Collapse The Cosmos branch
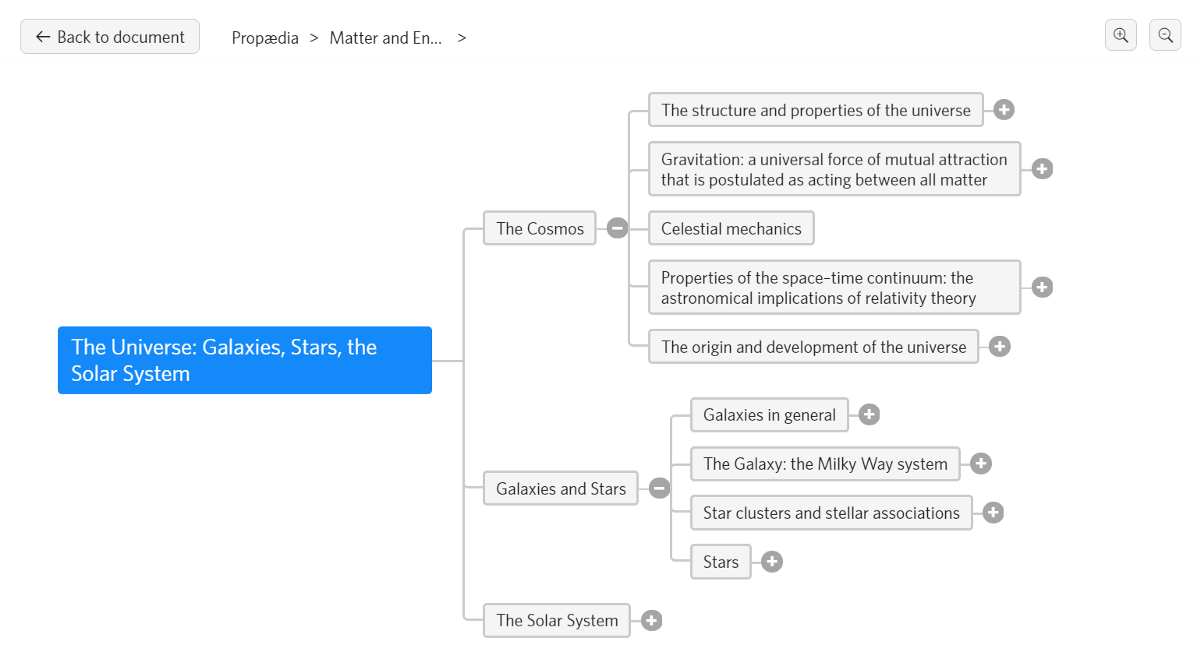The height and width of the screenshot is (662, 1200). (617, 228)
